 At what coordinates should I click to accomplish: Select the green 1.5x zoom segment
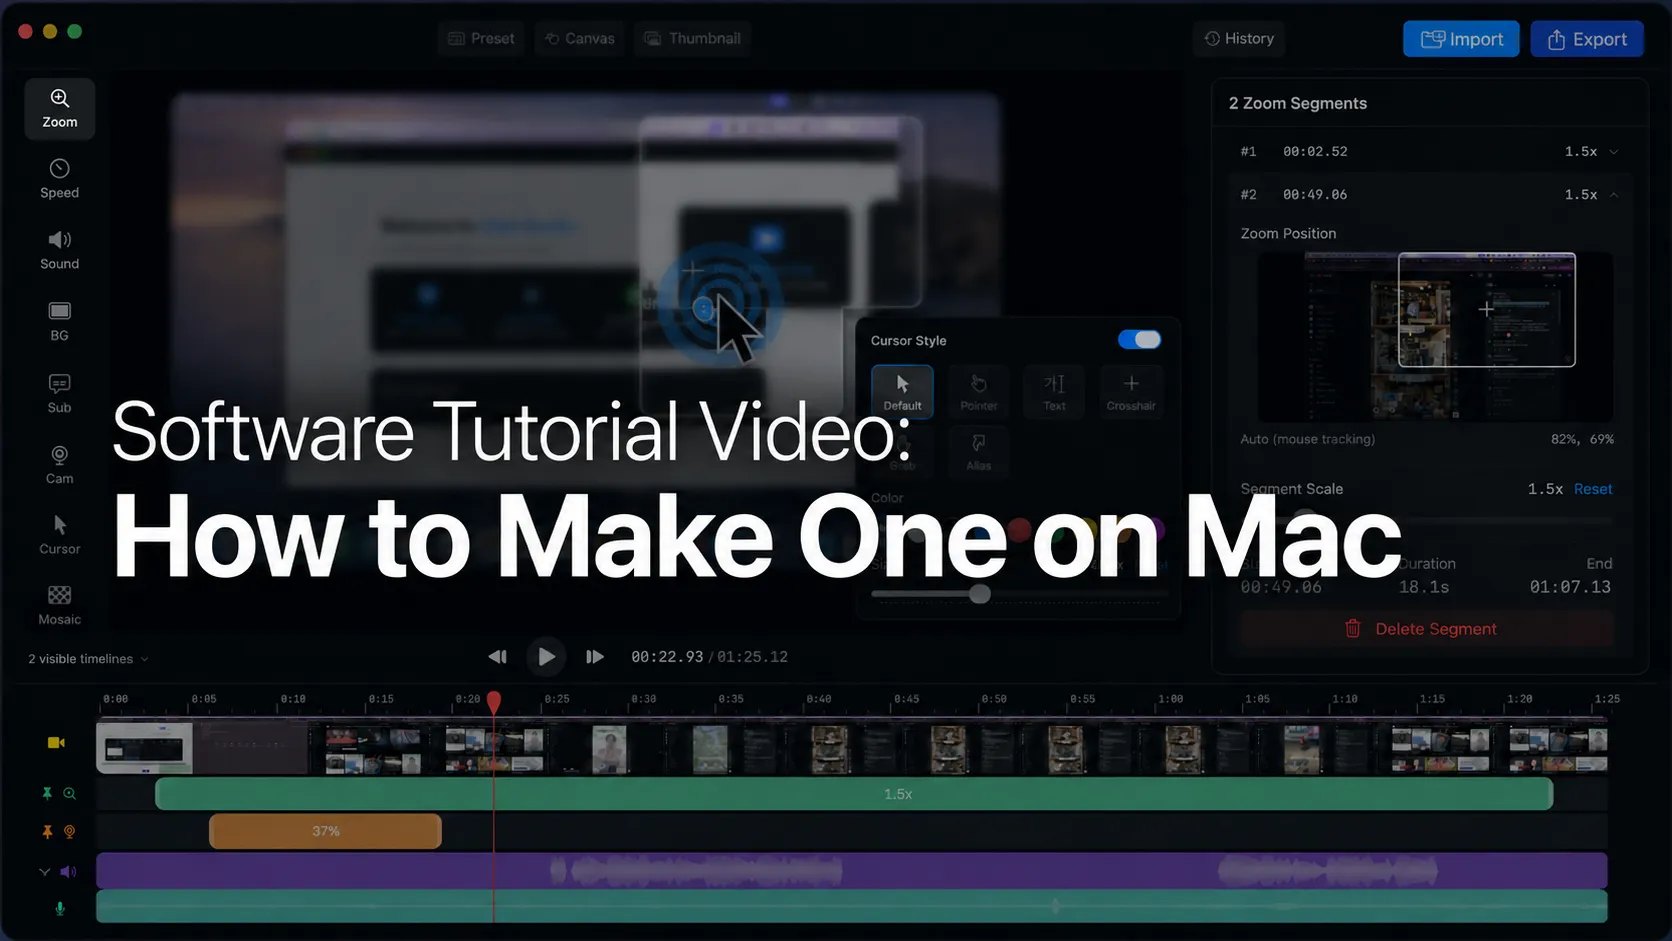(854, 794)
